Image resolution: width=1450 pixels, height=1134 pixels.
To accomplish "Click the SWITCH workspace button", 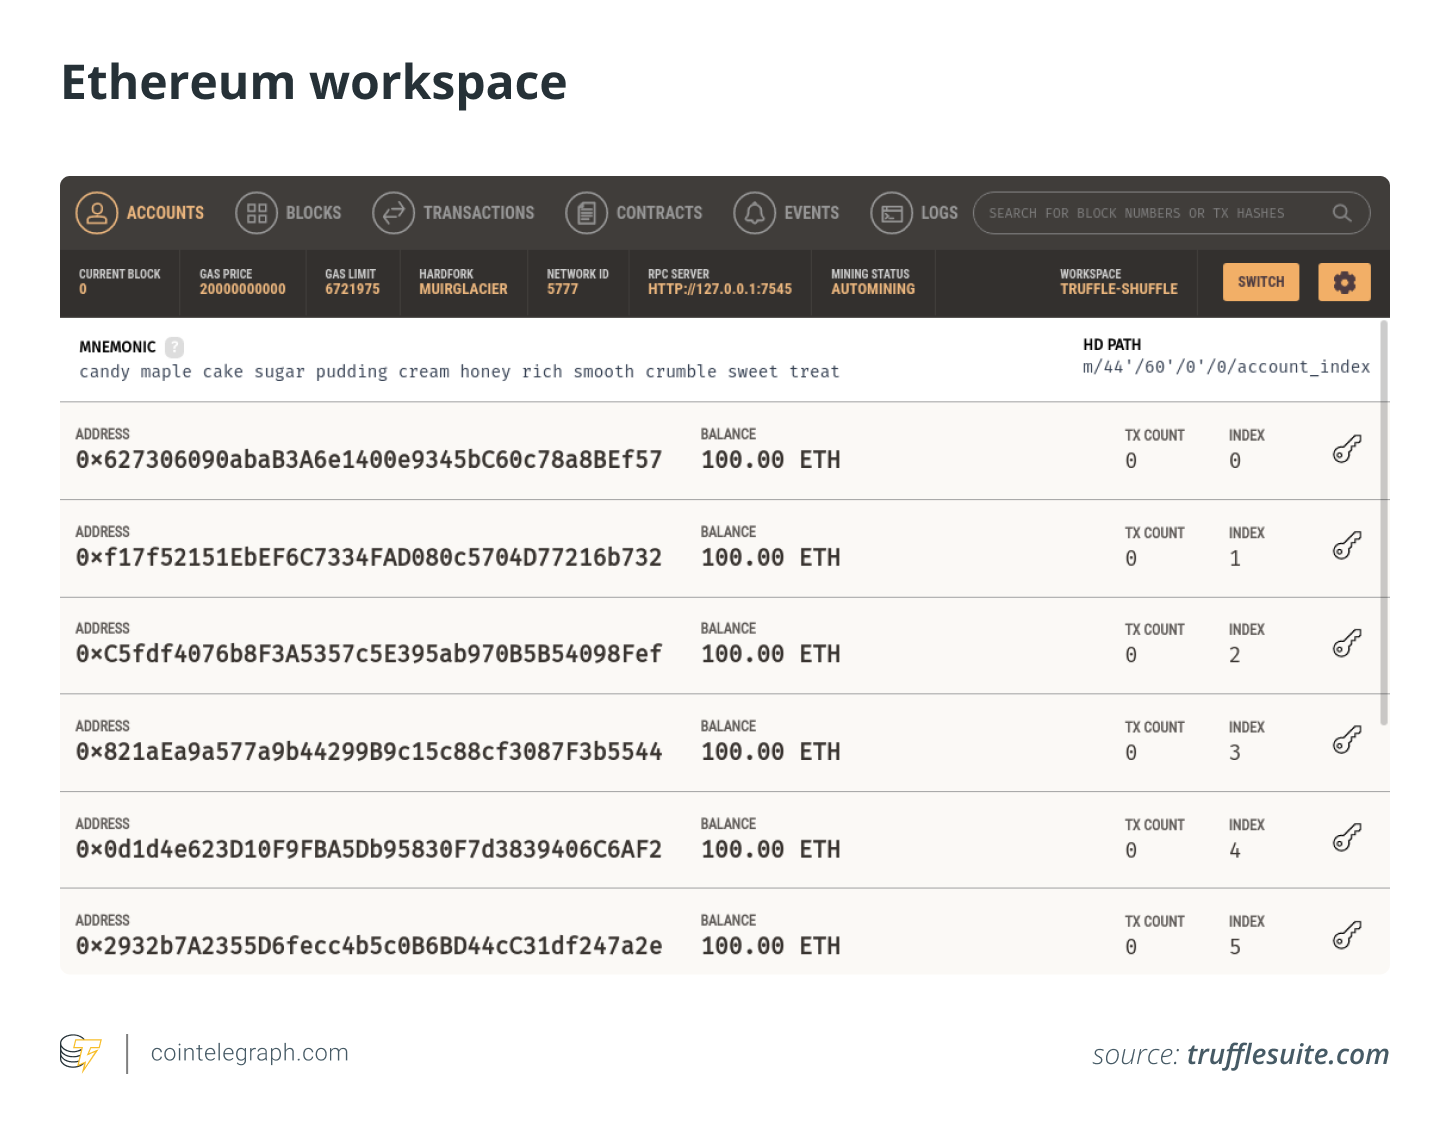I will pyautogui.click(x=1260, y=282).
